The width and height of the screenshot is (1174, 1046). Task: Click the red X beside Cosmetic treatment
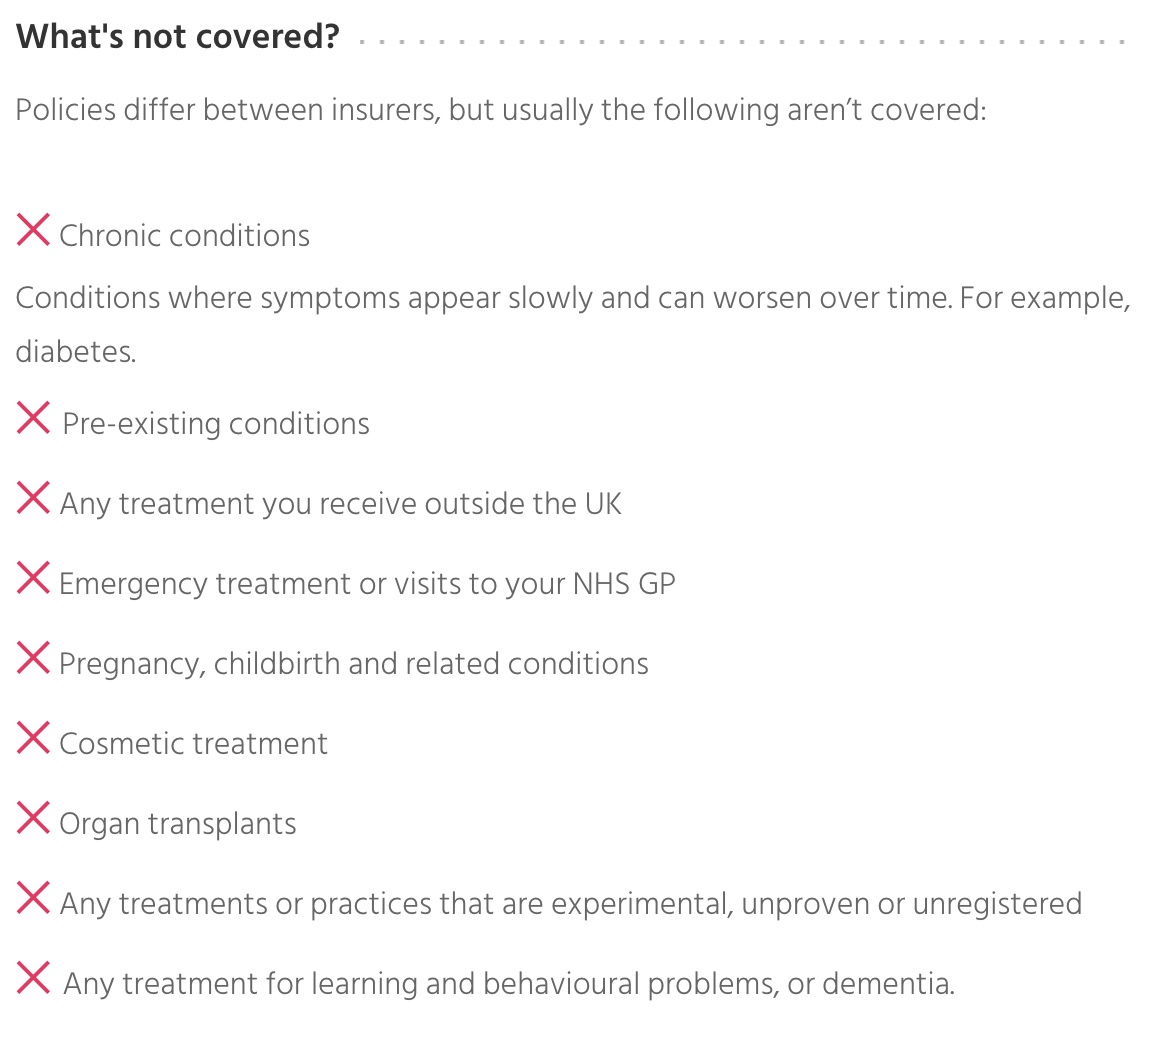click(x=33, y=737)
